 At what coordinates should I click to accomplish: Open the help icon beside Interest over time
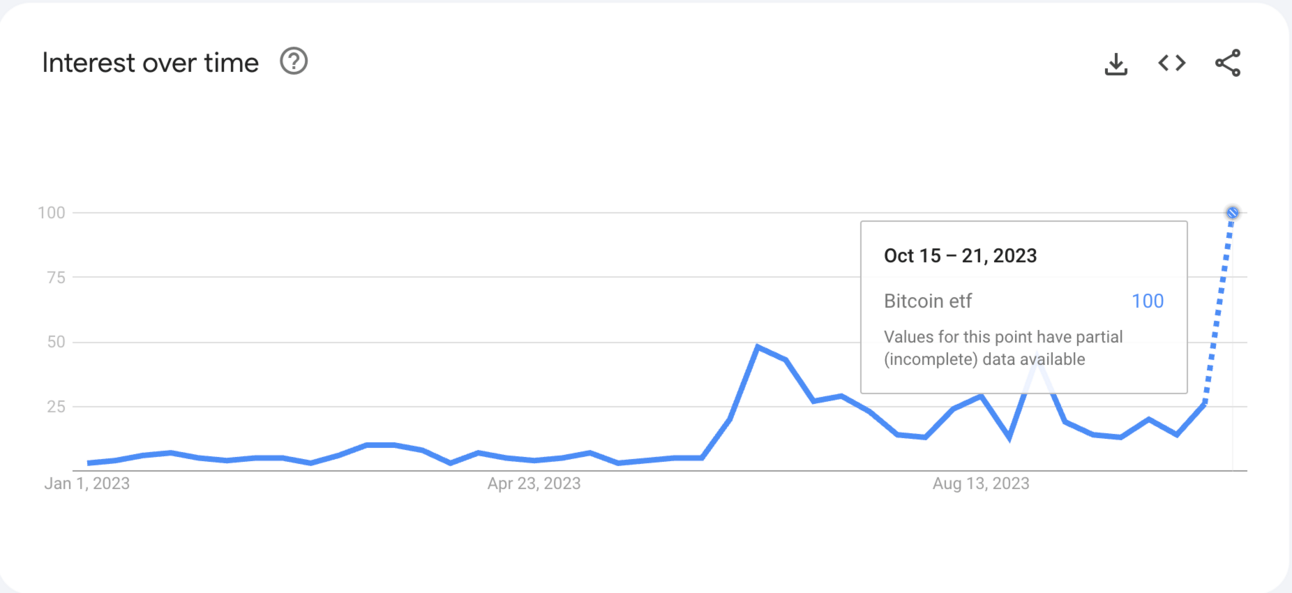pyautogui.click(x=293, y=62)
